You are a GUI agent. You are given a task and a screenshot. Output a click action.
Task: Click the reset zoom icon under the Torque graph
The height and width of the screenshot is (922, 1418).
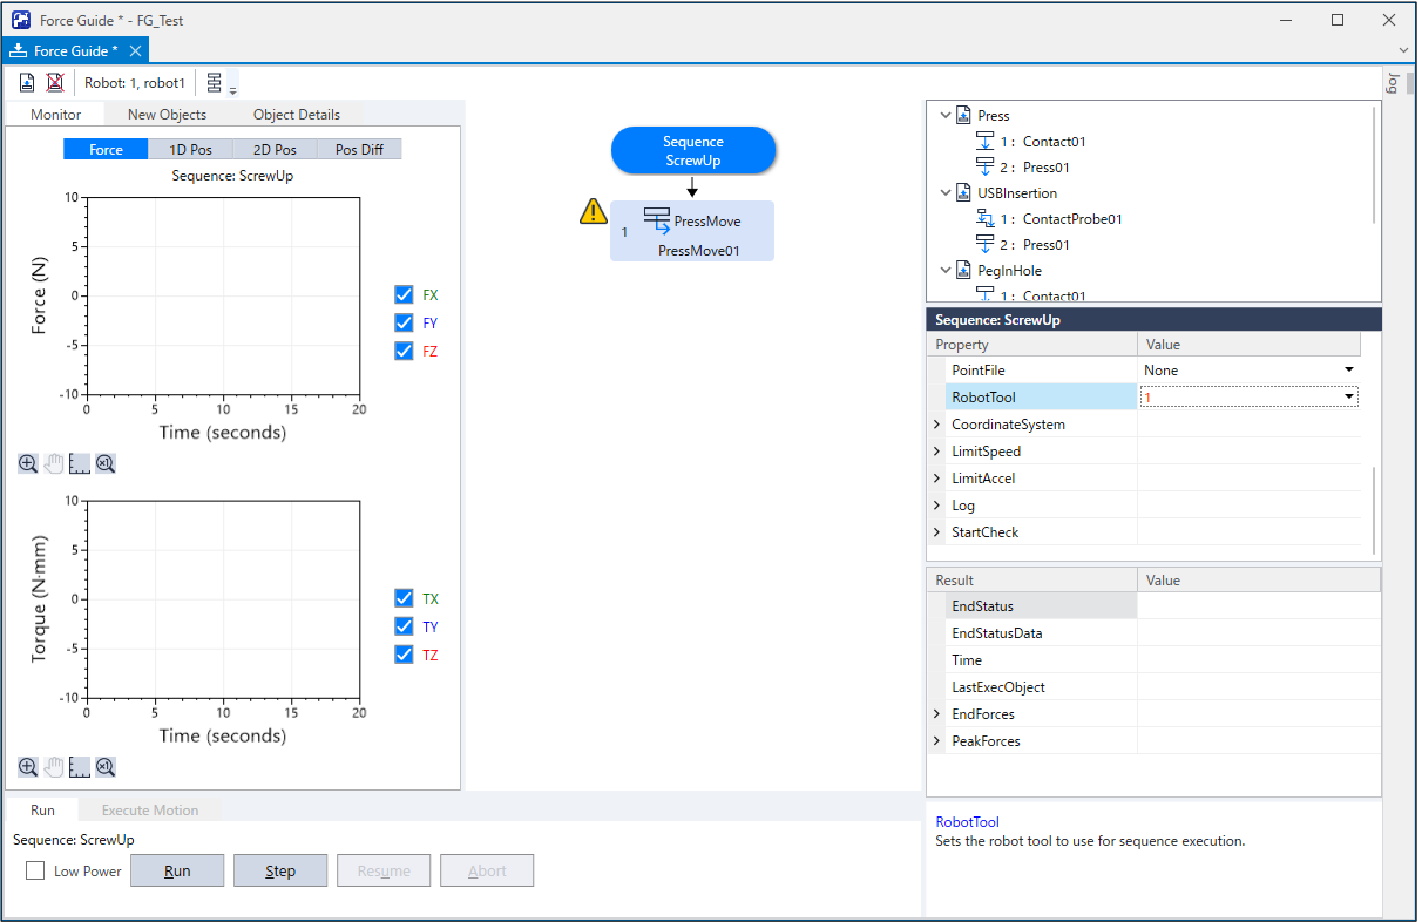(105, 767)
